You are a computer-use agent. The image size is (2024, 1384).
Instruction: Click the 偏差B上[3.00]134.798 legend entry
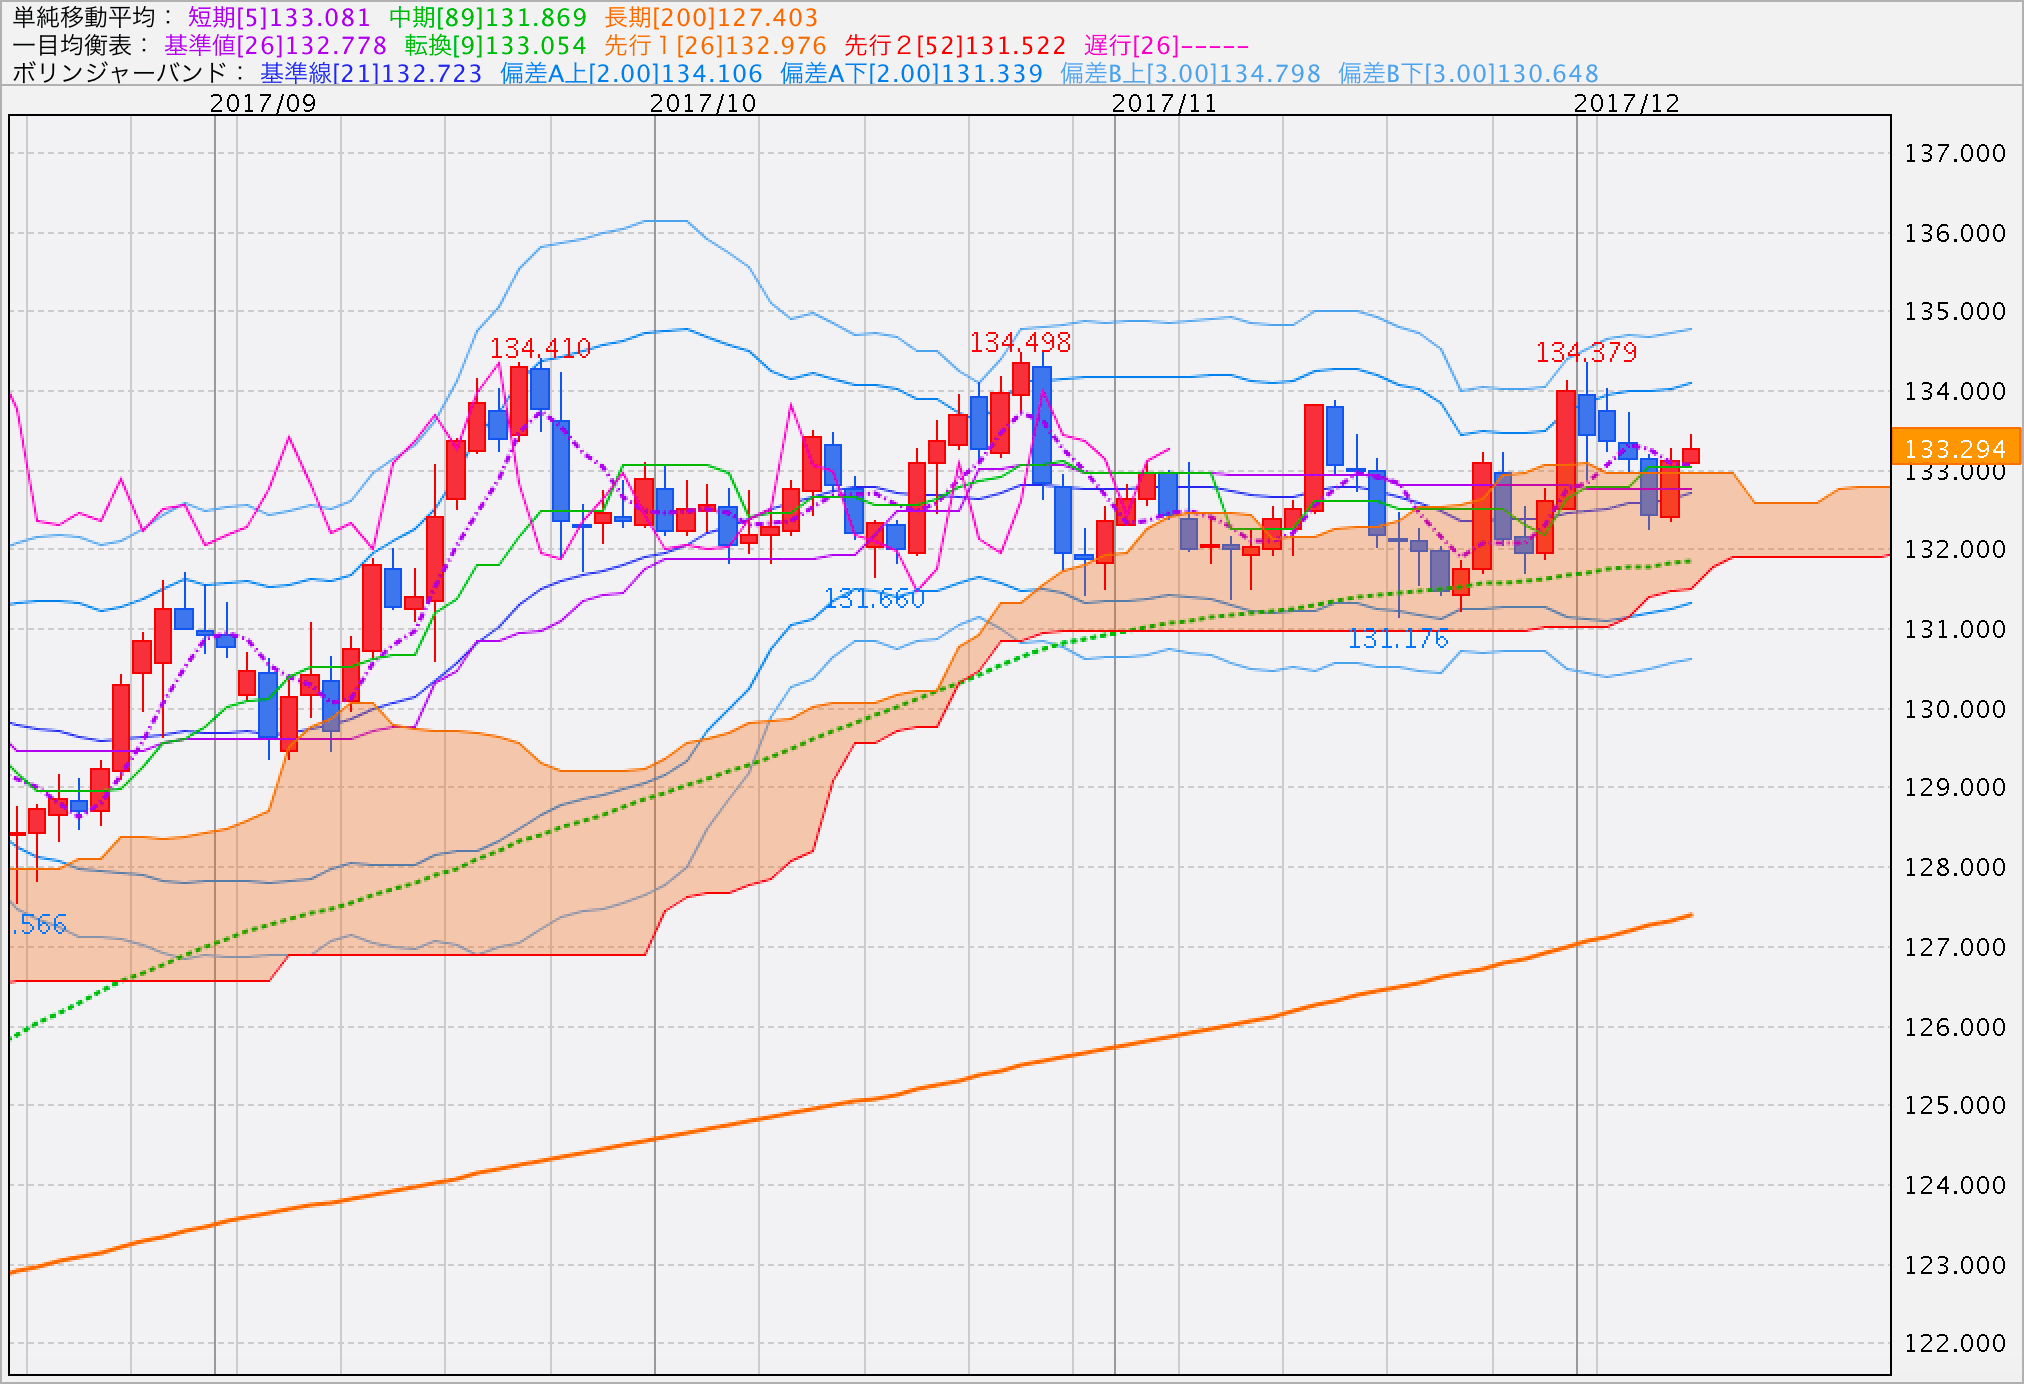pyautogui.click(x=1190, y=73)
